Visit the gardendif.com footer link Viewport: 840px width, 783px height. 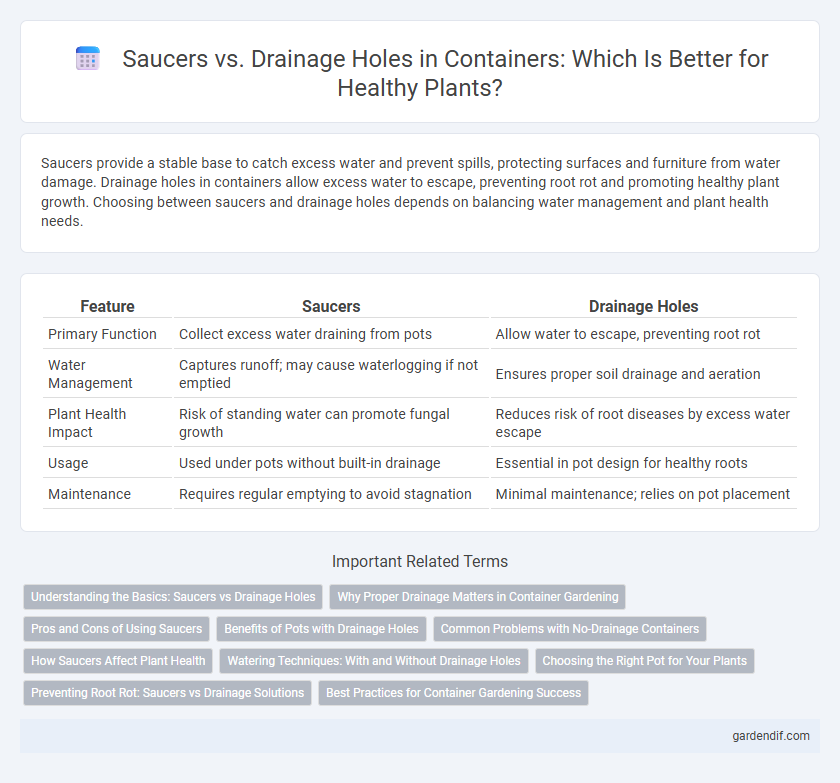coord(771,736)
